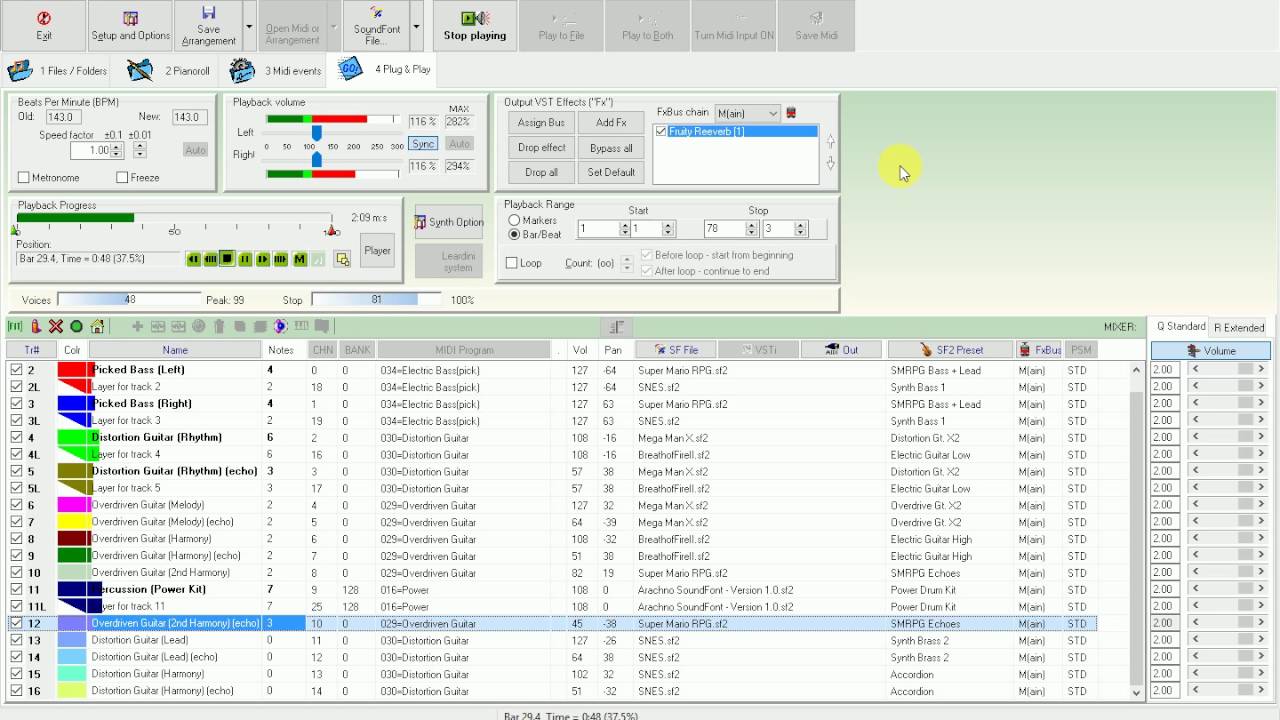Image resolution: width=1280 pixels, height=720 pixels.
Task: Click the Speed factor stepper arrows
Action: pos(117,150)
